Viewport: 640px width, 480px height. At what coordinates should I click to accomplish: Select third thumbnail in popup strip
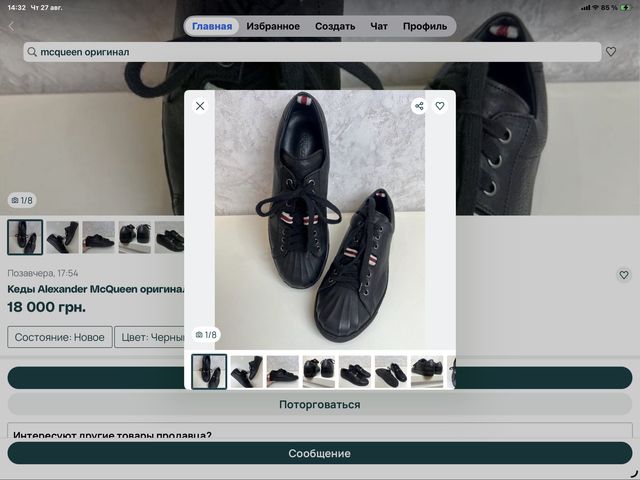tap(283, 371)
